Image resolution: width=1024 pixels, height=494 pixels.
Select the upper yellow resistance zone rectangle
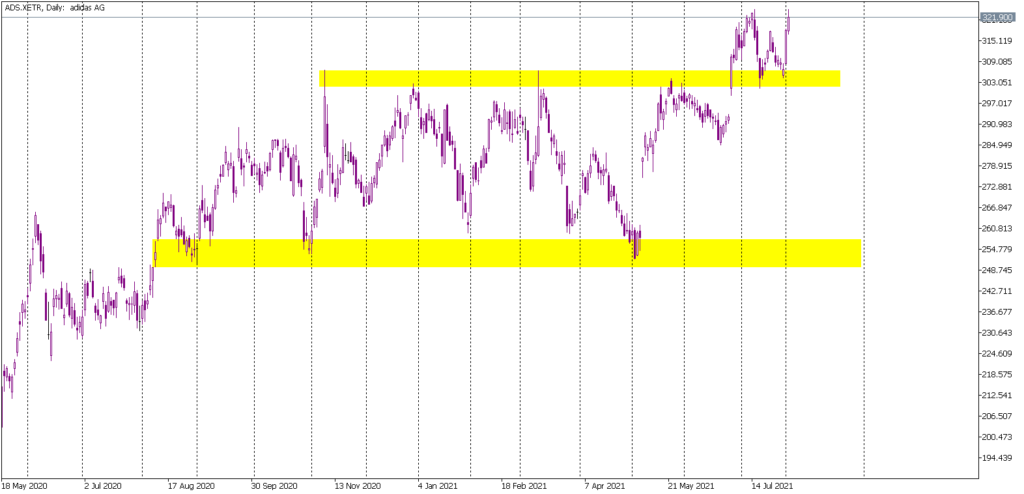click(x=579, y=78)
